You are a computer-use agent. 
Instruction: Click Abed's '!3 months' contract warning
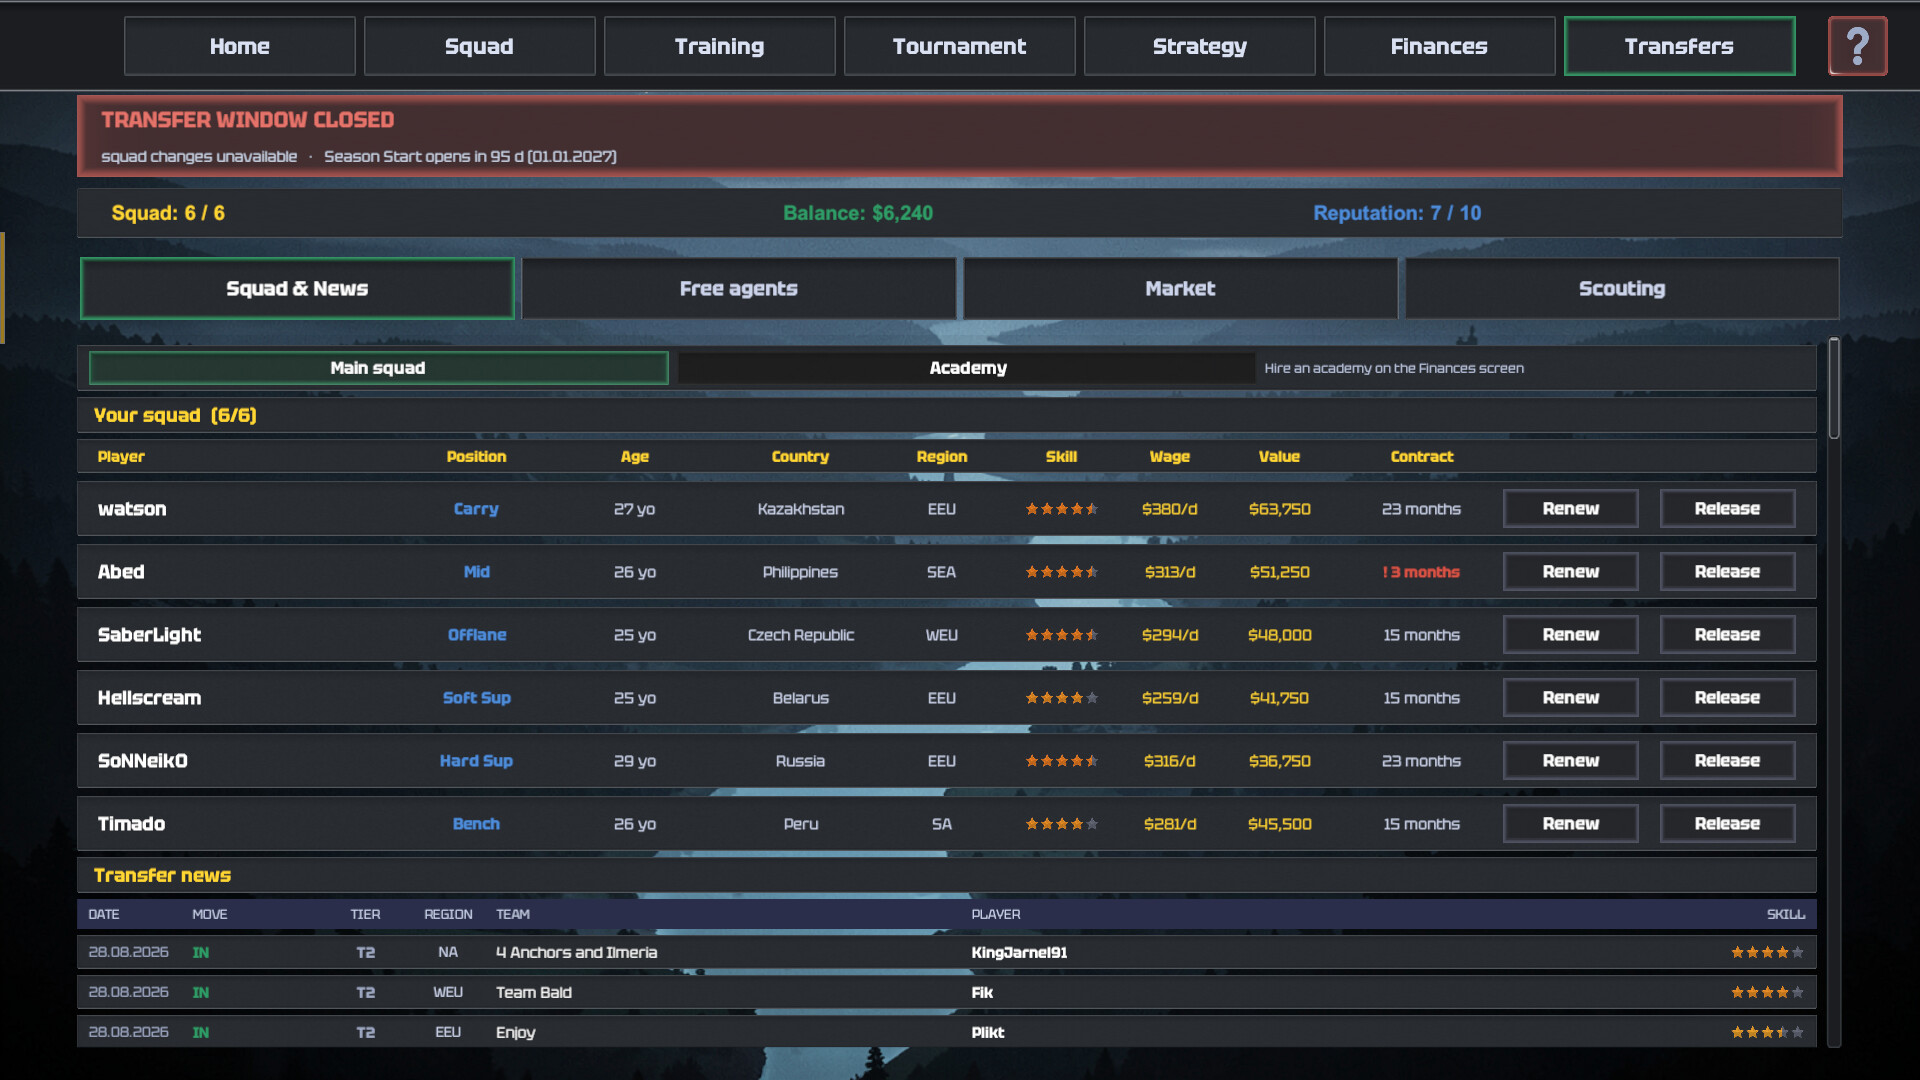[1421, 572]
